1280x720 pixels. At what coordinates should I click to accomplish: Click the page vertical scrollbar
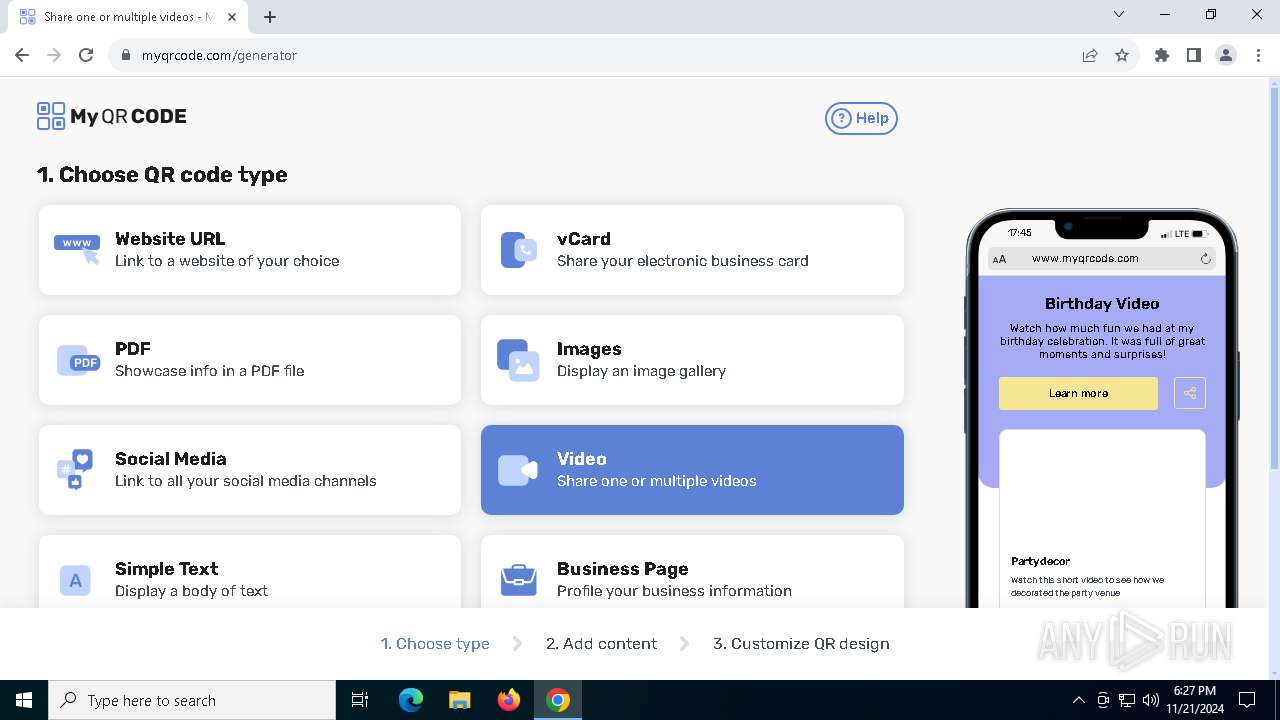point(1273,280)
